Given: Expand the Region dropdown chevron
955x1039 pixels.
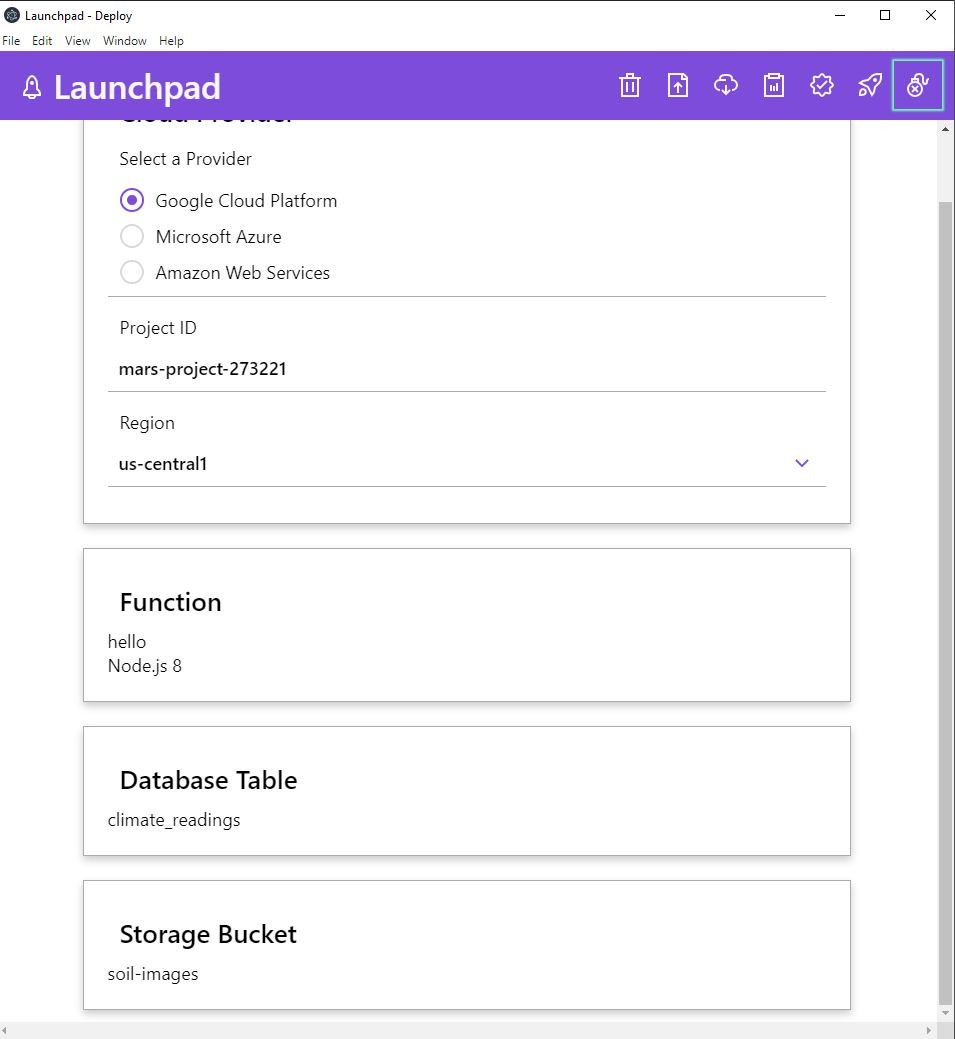Looking at the screenshot, I should 802,463.
